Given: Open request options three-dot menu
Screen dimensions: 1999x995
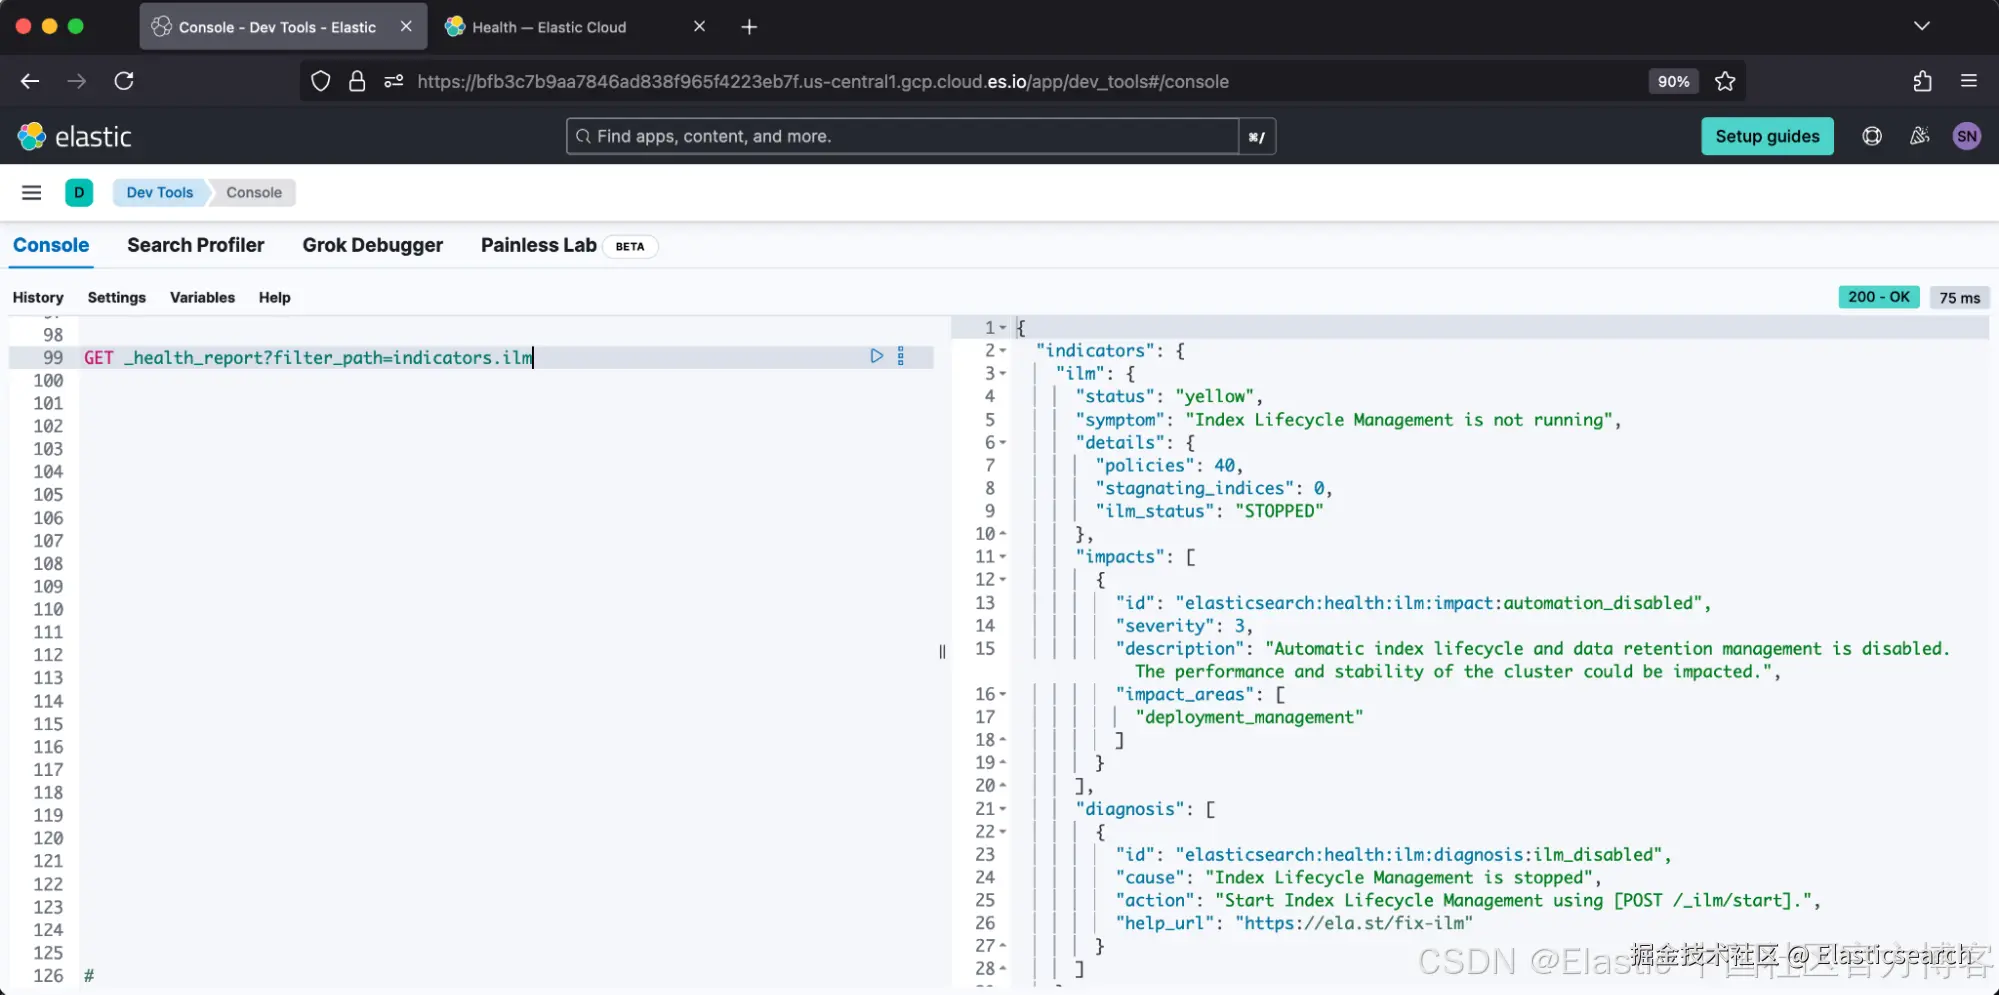Looking at the screenshot, I should point(901,356).
